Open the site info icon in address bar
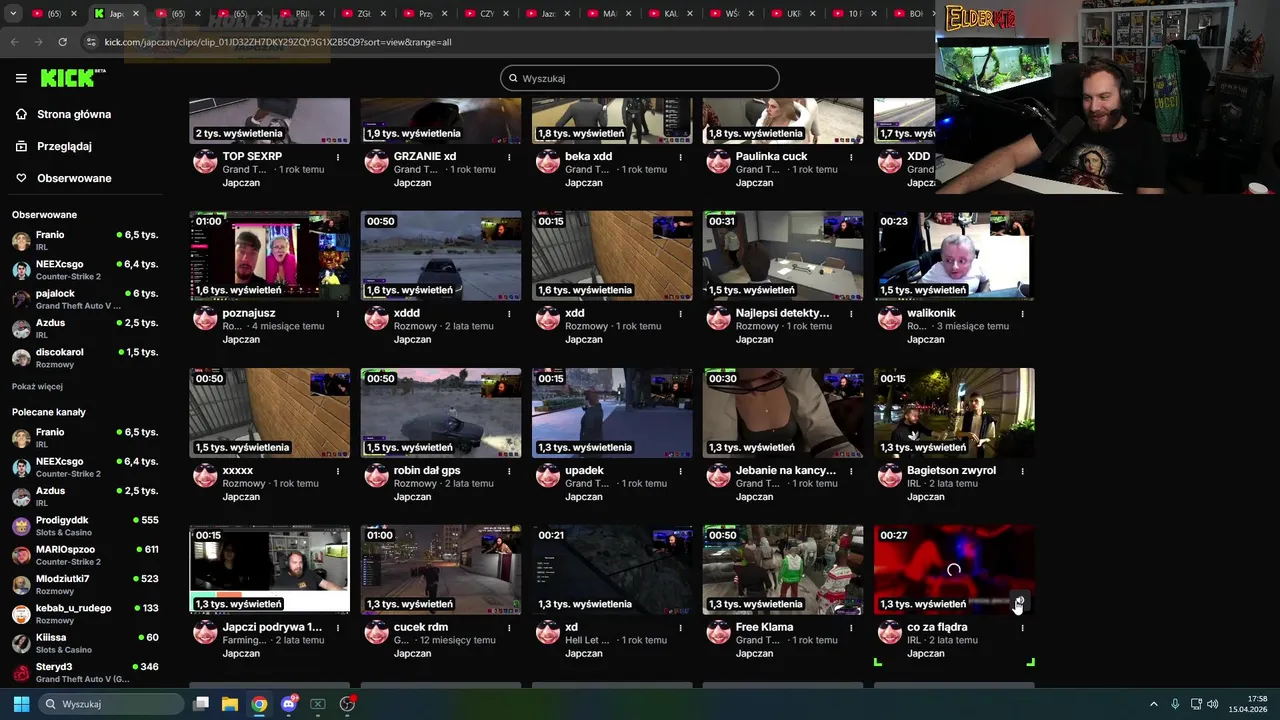The height and width of the screenshot is (720, 1280). 91,42
